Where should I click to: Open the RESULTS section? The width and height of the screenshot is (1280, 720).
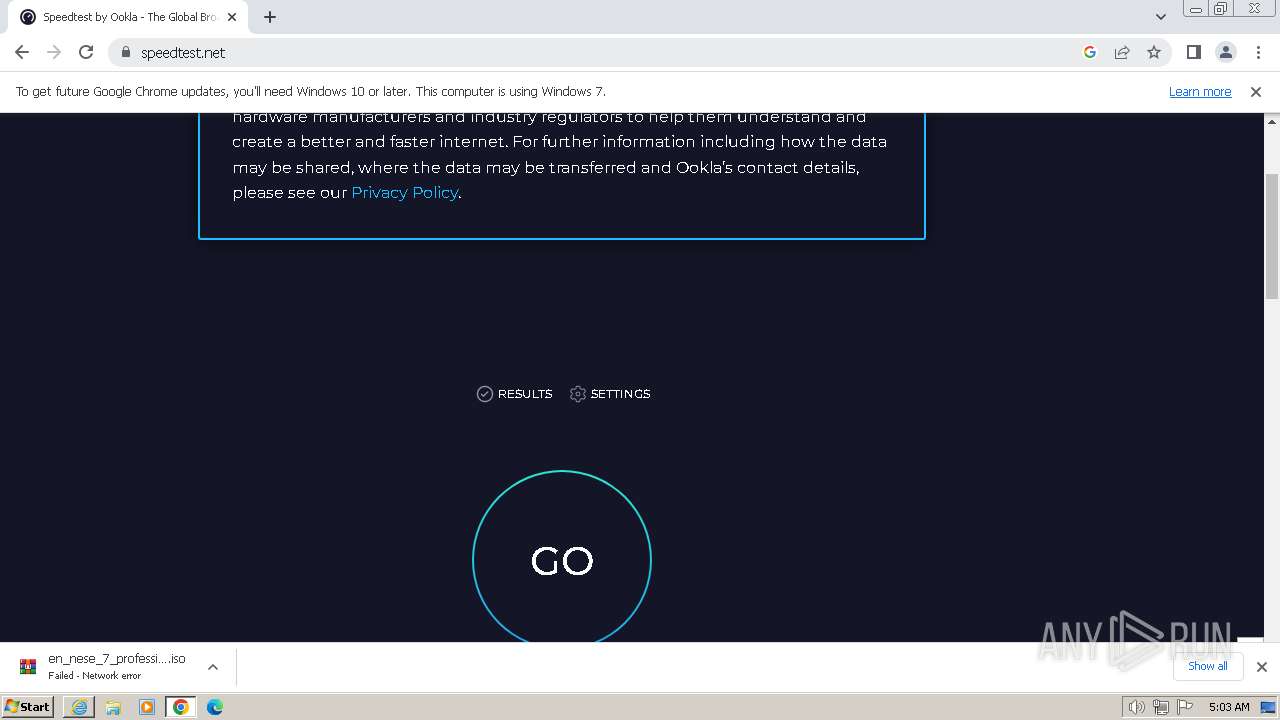515,394
